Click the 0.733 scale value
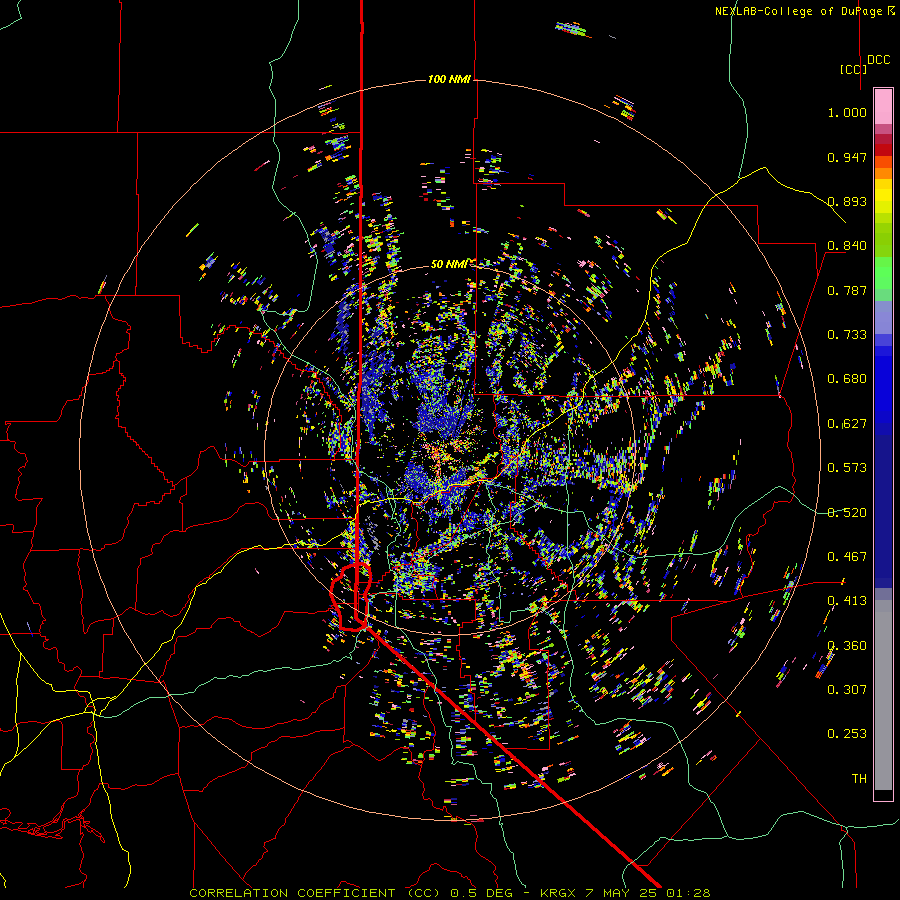 tap(847, 335)
